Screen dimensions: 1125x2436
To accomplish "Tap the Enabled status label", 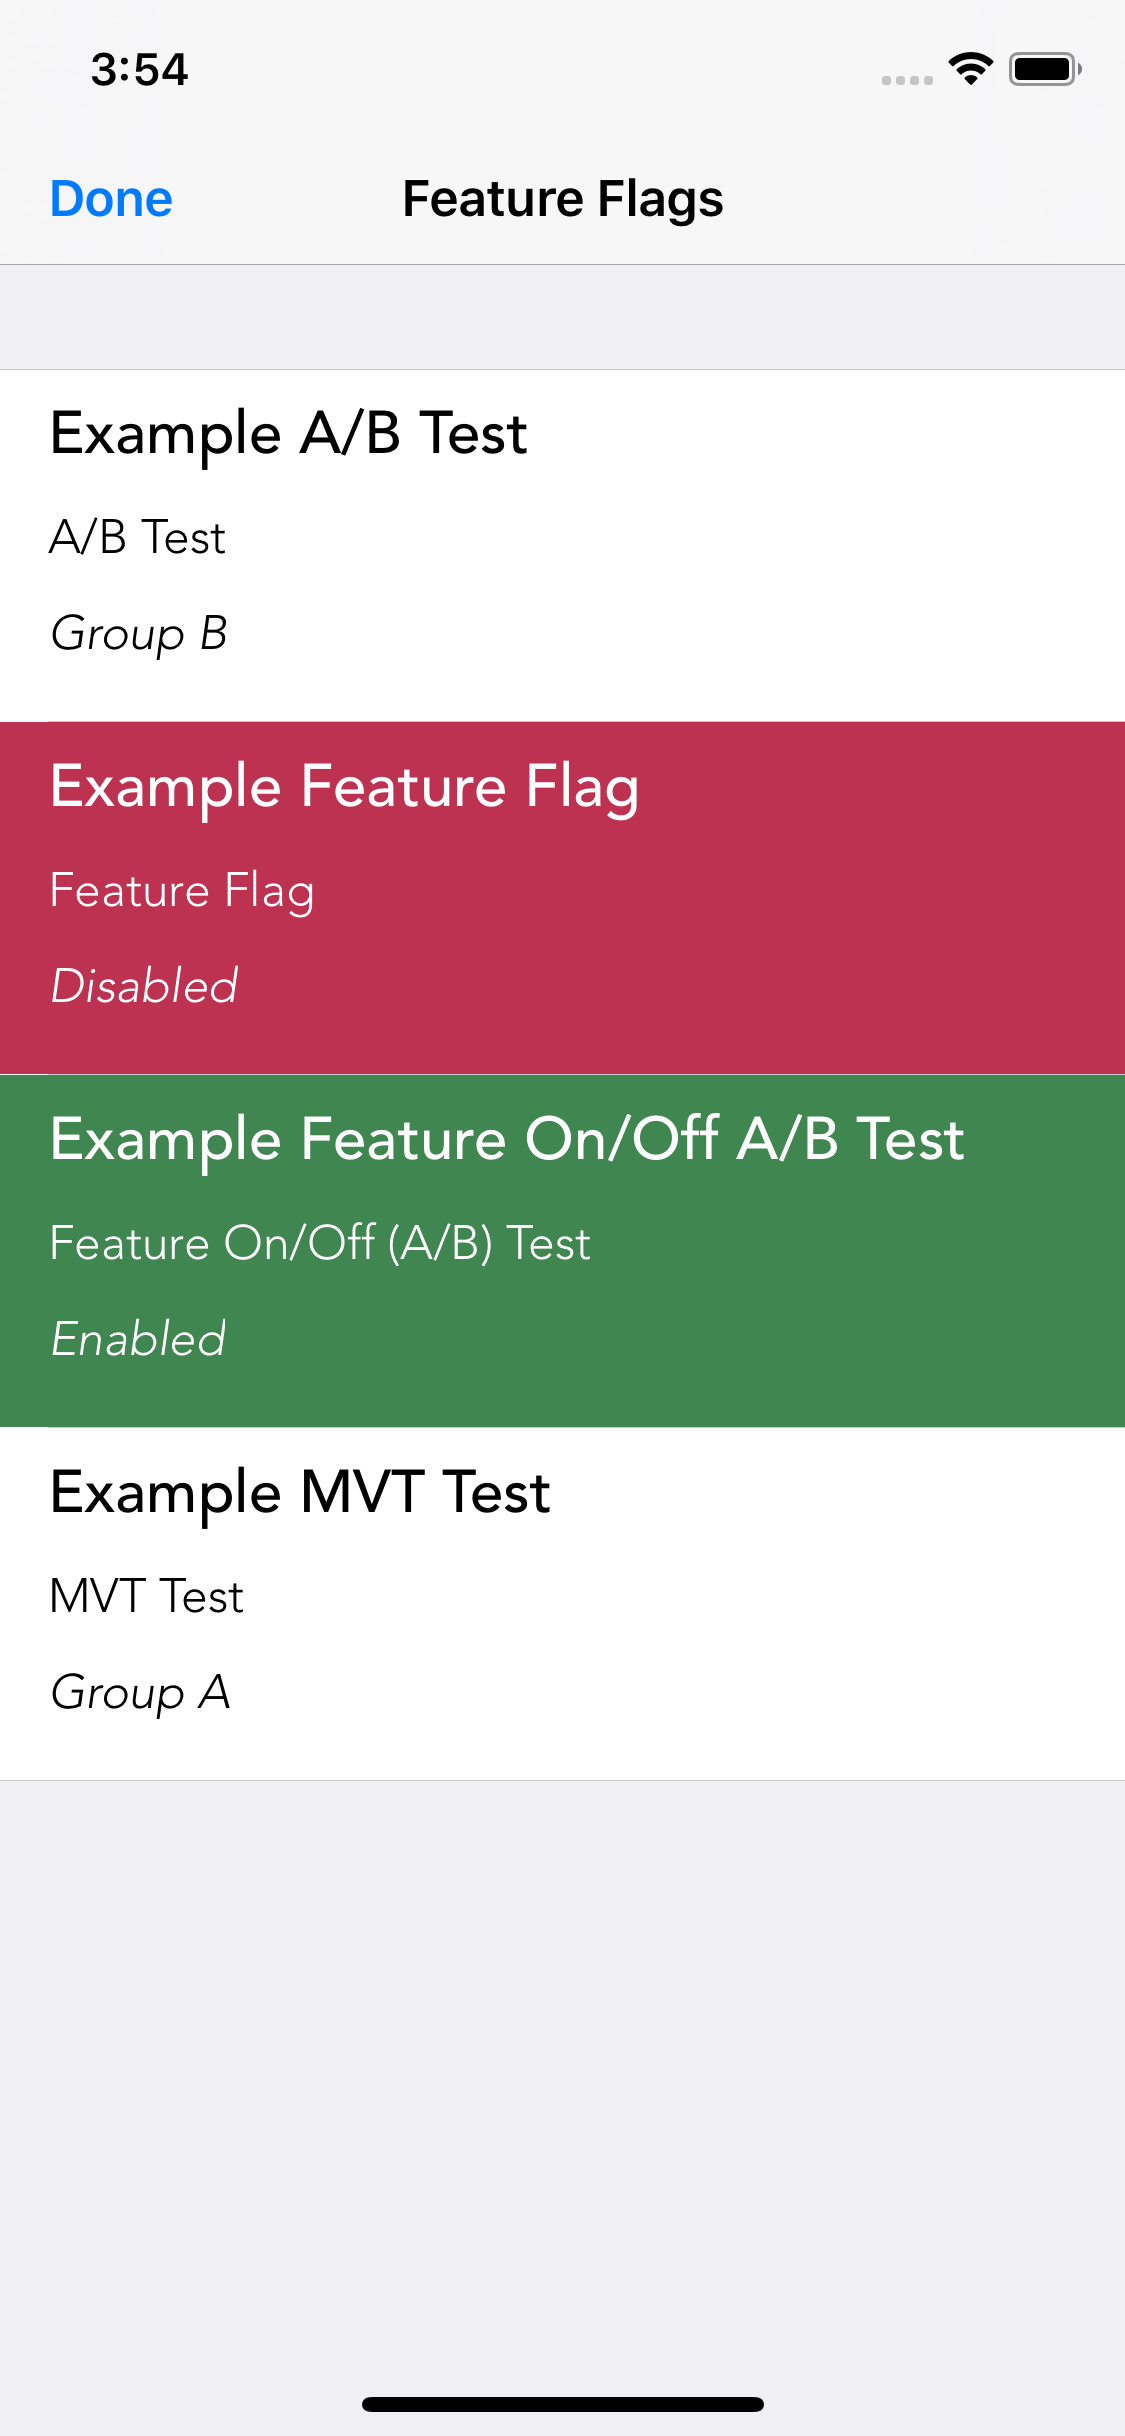I will point(138,1339).
